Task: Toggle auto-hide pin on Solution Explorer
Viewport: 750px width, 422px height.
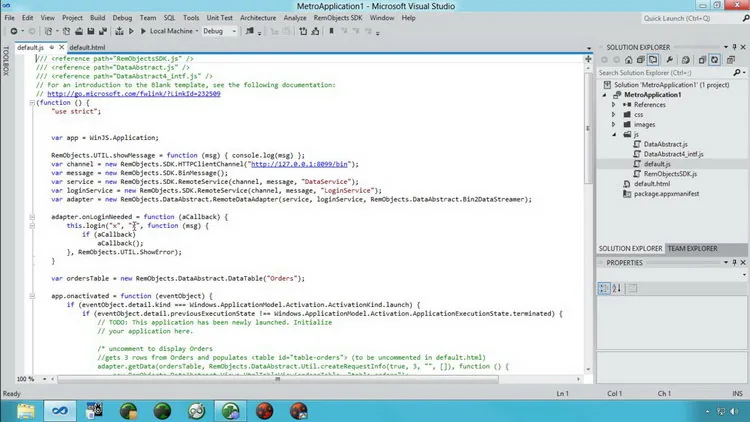Action: point(735,47)
